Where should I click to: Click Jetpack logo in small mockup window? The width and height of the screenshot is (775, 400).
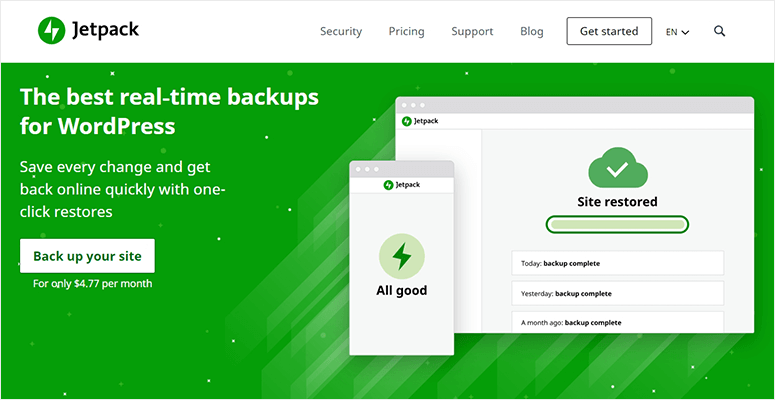coord(401,185)
